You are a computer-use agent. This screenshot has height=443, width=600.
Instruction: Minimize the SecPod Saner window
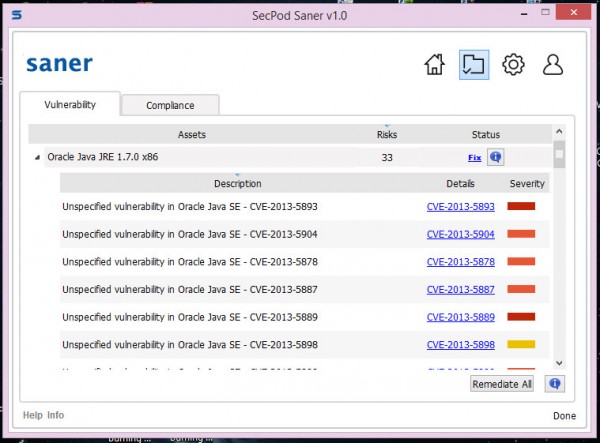pyautogui.click(x=524, y=14)
